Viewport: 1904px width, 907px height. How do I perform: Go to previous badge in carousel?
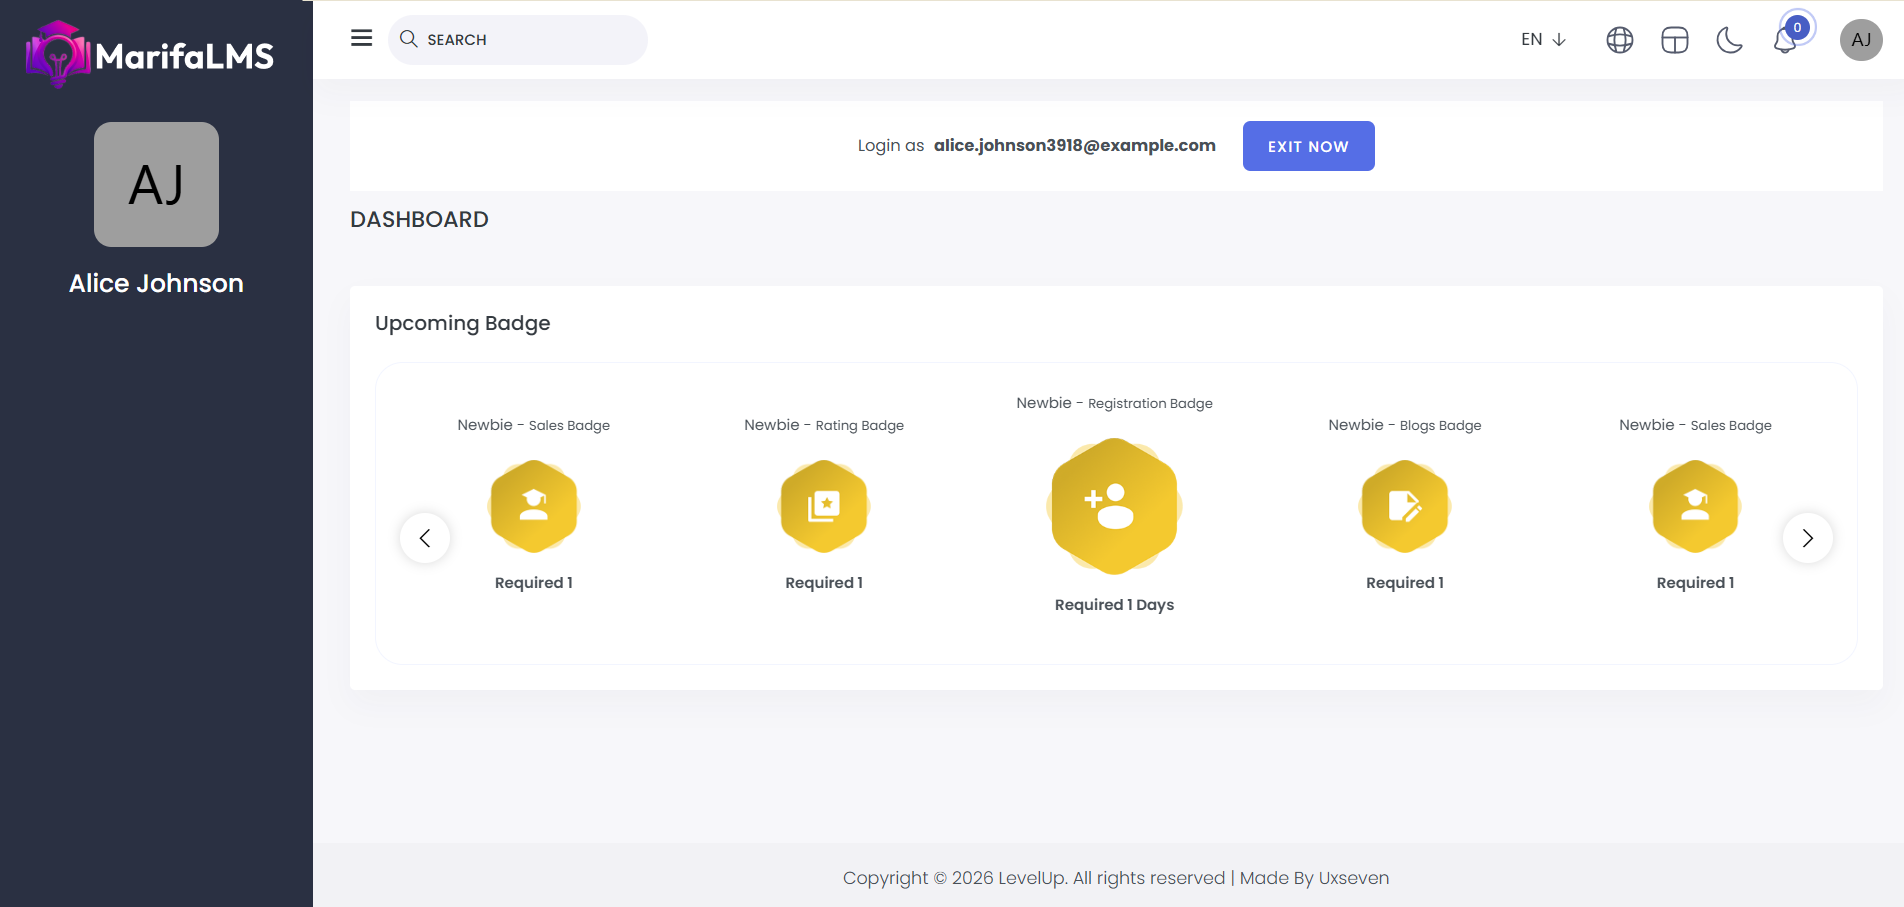pyautogui.click(x=425, y=538)
